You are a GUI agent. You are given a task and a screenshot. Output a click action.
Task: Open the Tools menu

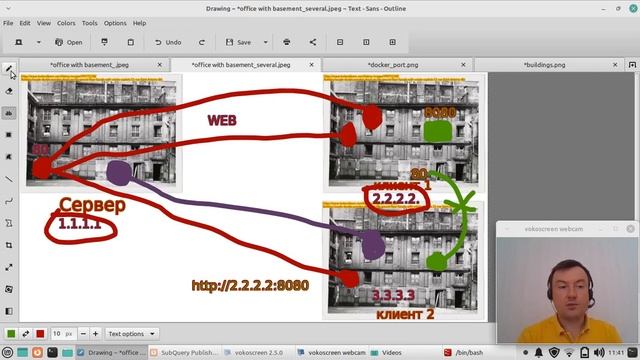(89, 23)
